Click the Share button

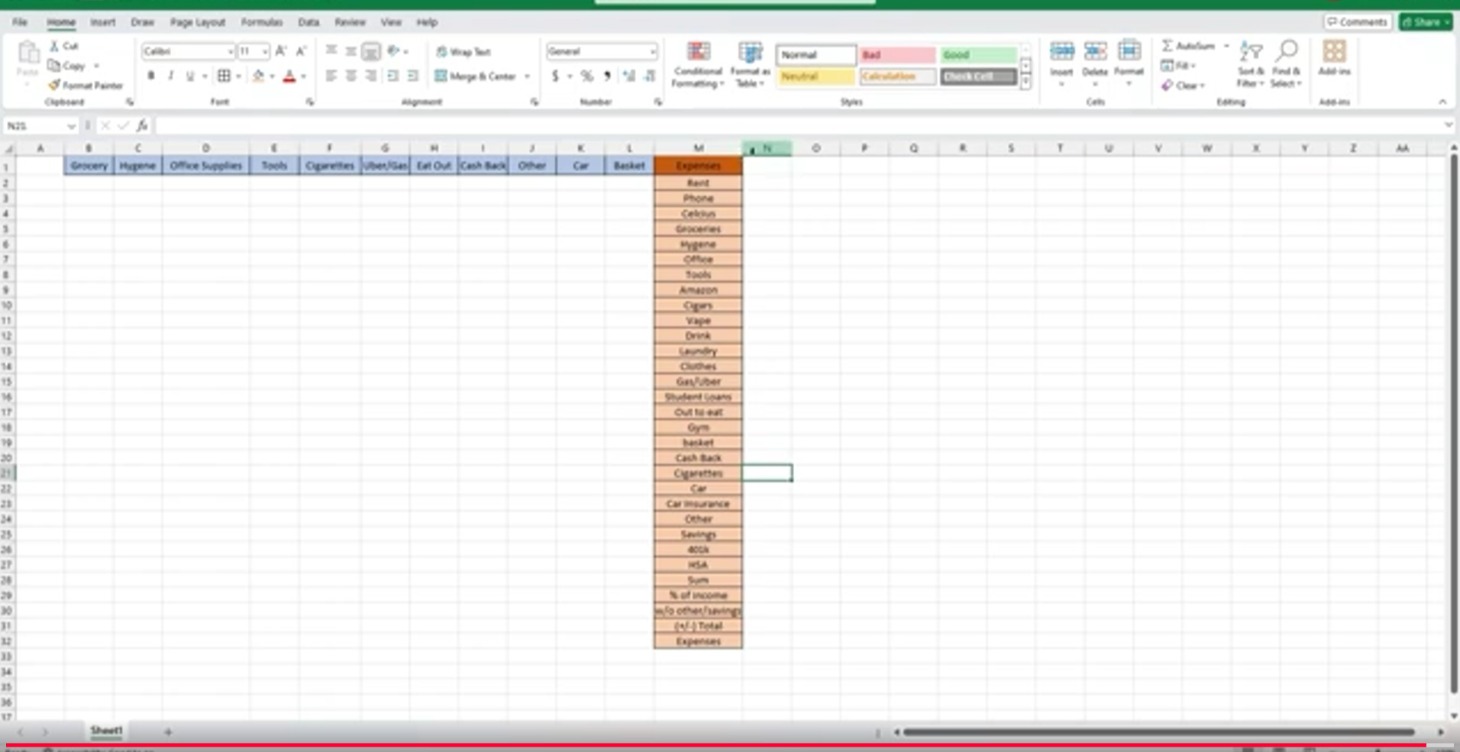[1425, 22]
